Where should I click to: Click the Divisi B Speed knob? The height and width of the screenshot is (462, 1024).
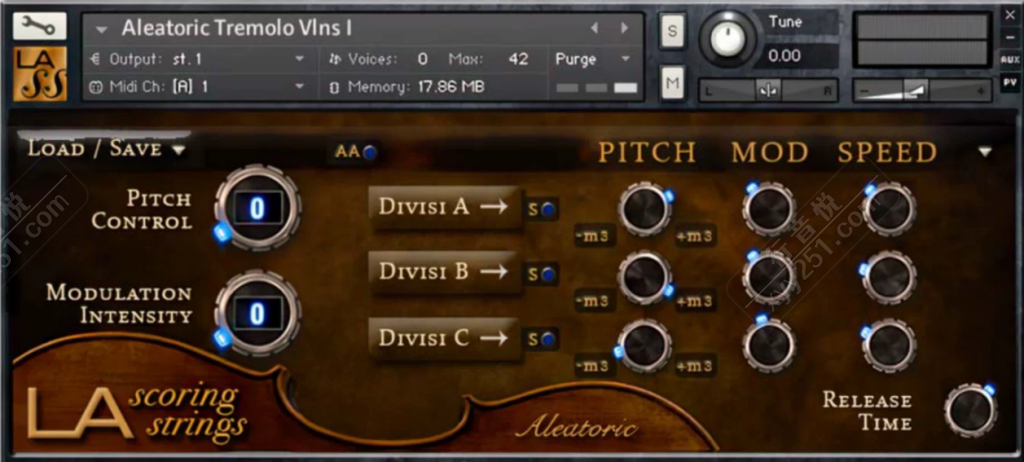pos(889,277)
